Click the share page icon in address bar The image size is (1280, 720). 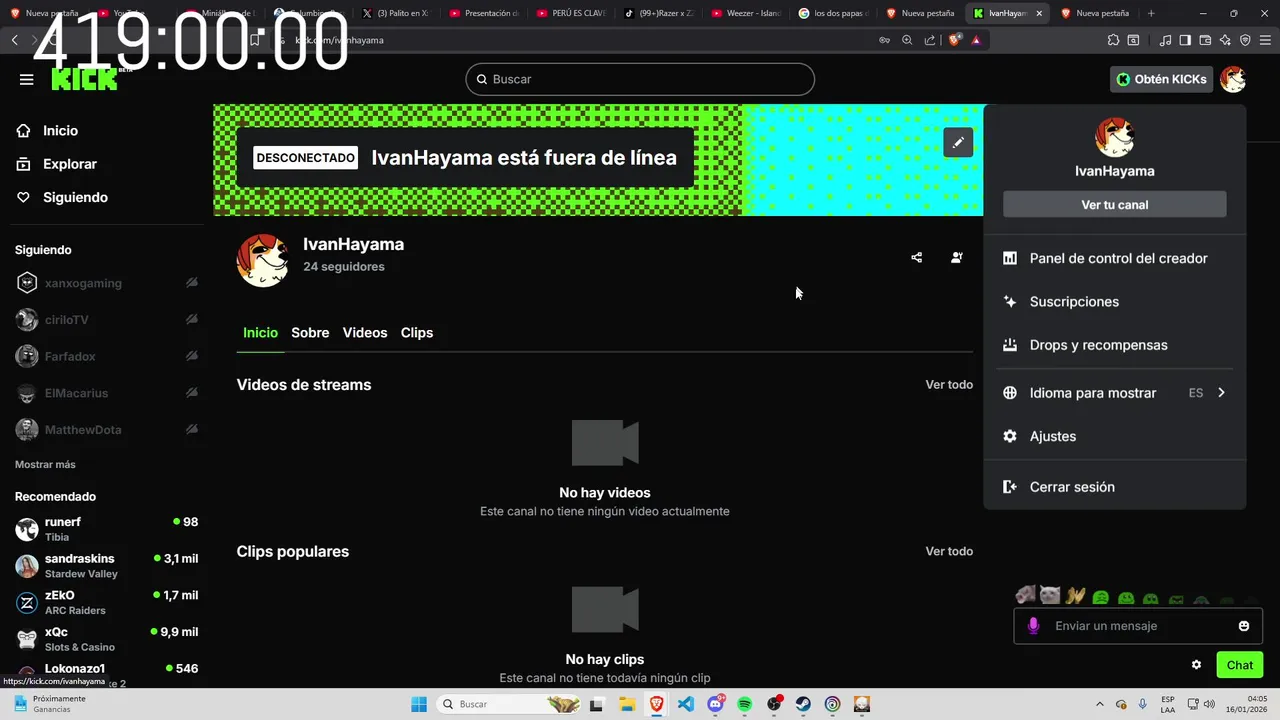pyautogui.click(x=930, y=40)
